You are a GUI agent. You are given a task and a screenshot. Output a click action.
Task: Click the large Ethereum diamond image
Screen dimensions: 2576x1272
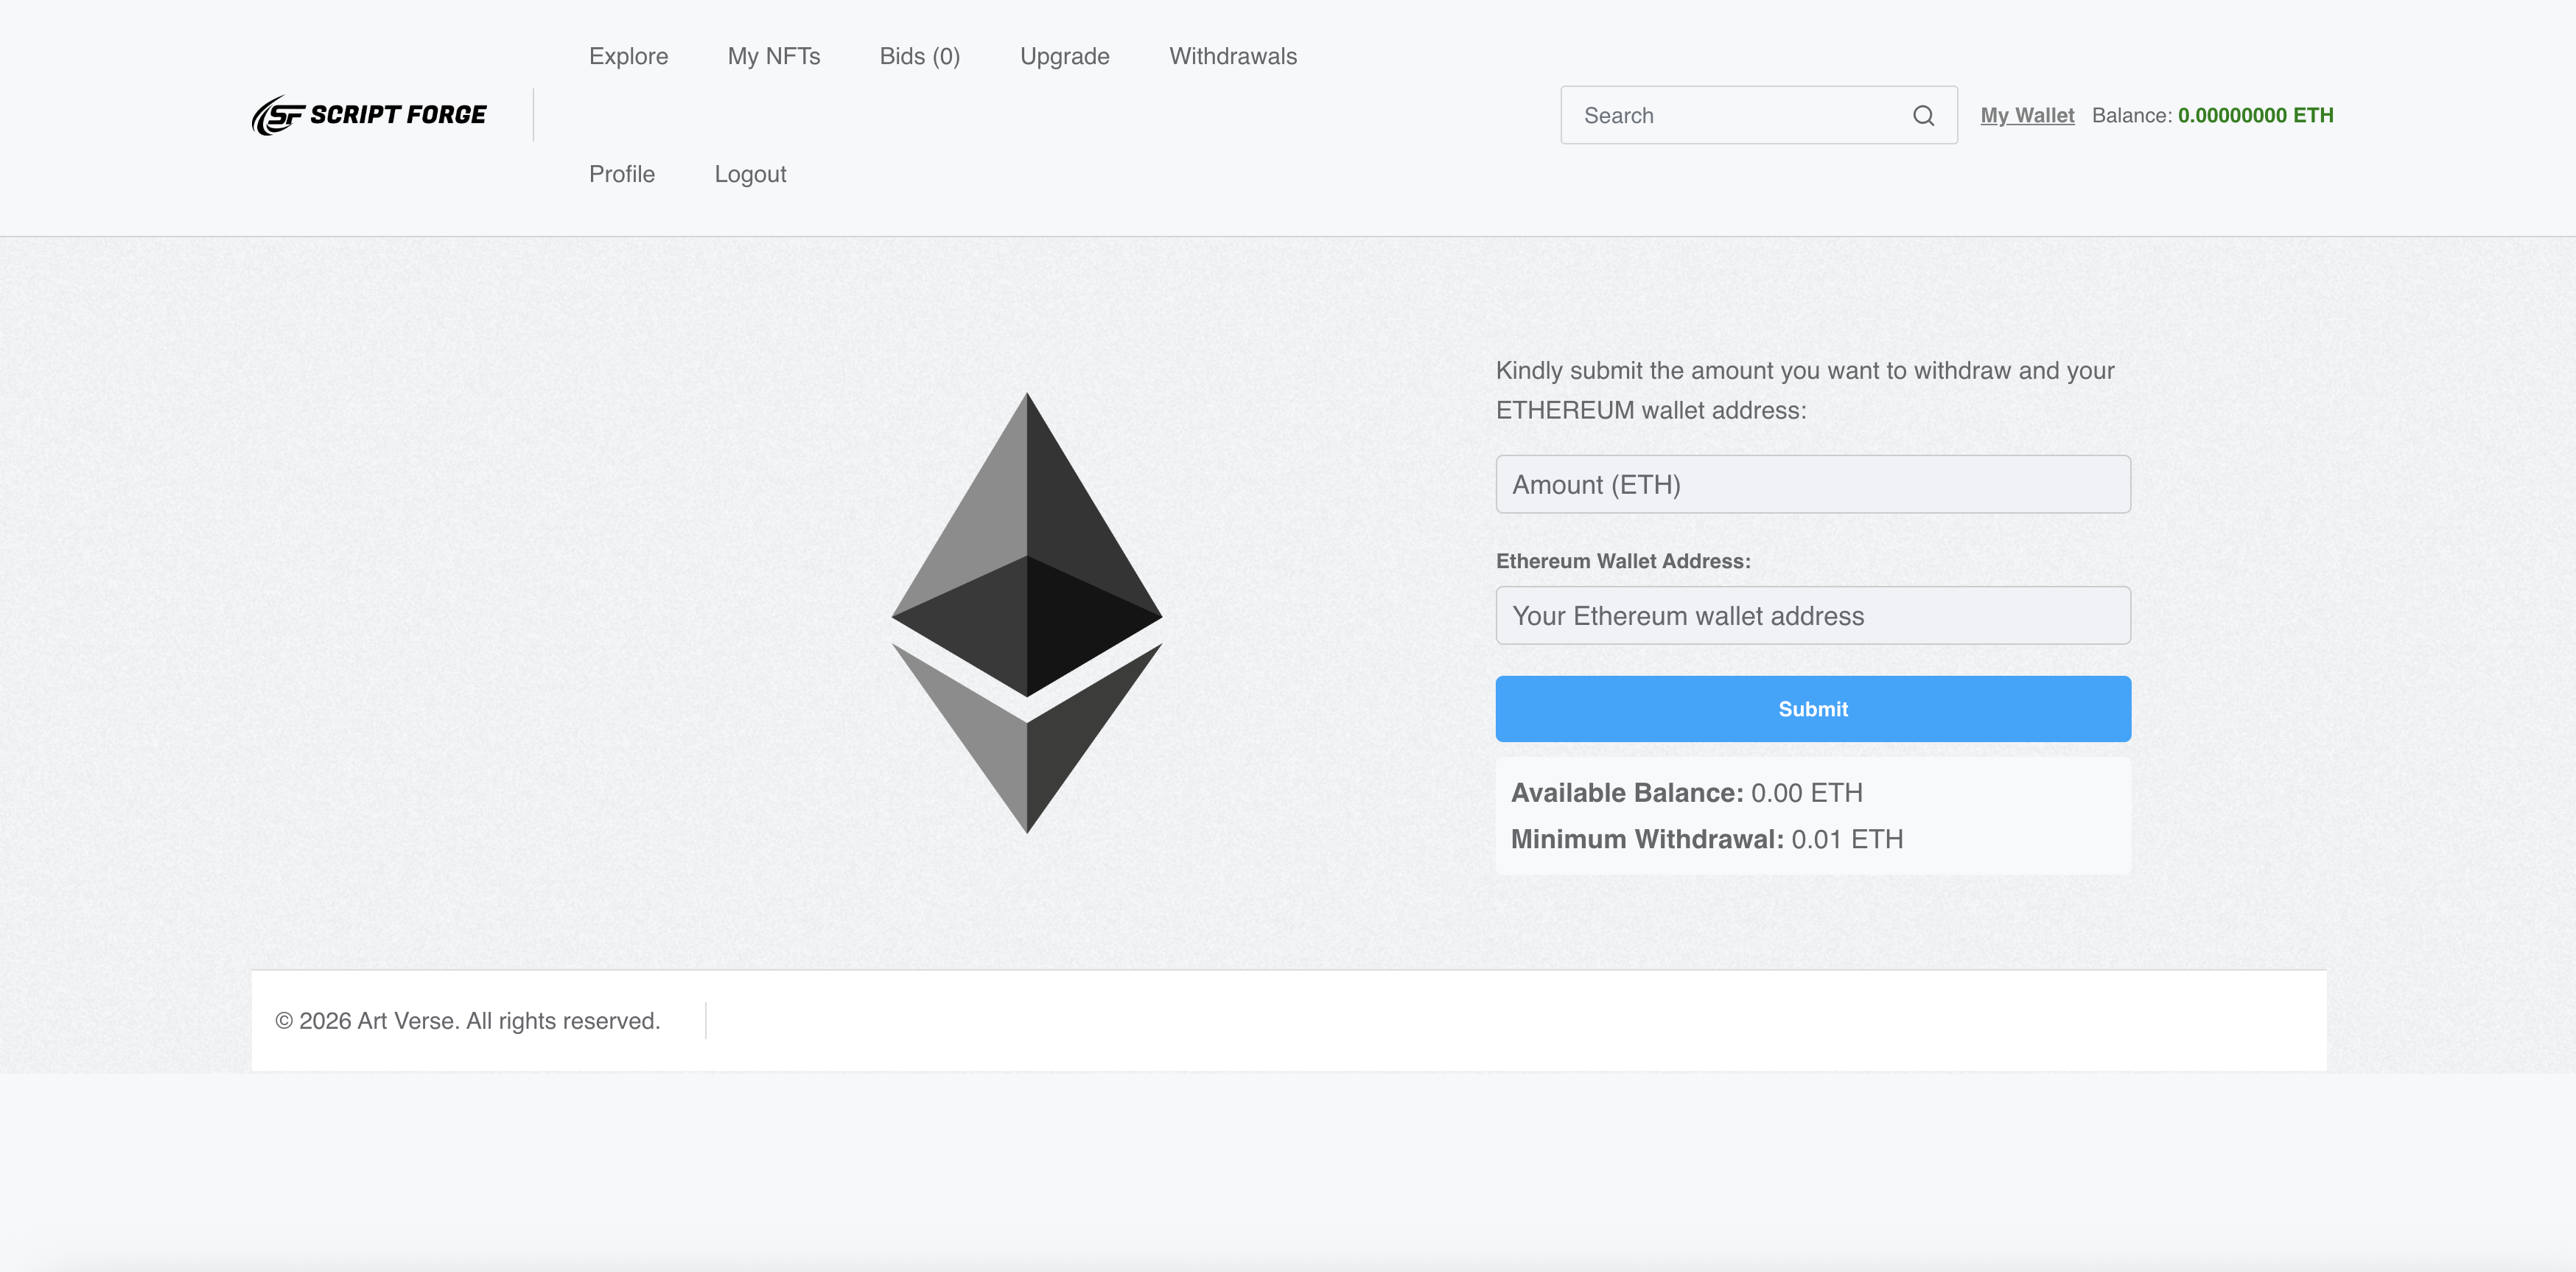(1027, 612)
